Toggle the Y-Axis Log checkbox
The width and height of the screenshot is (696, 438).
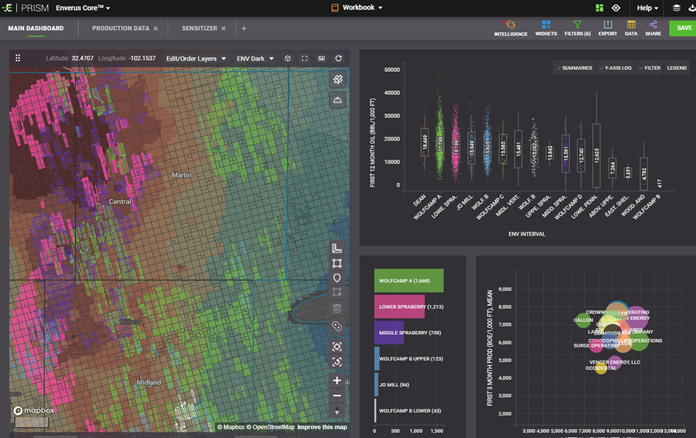click(x=615, y=68)
